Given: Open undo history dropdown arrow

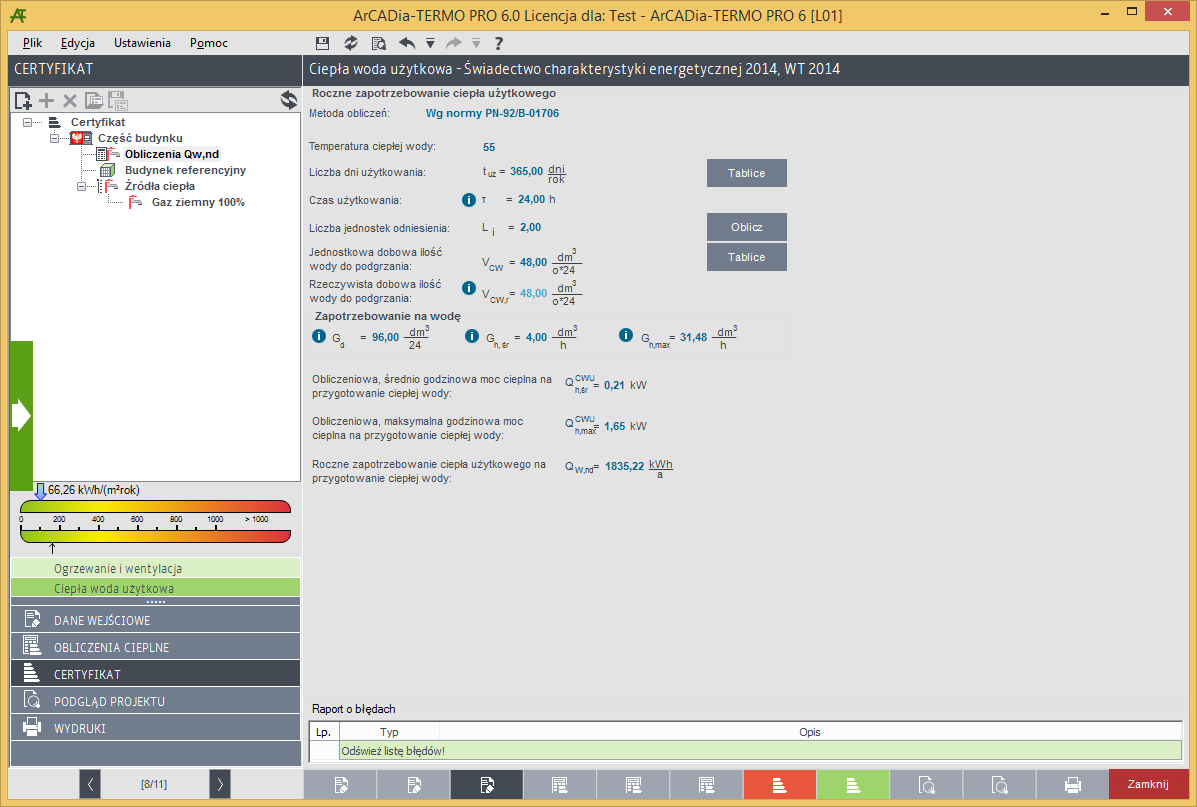Looking at the screenshot, I should click(x=431, y=44).
